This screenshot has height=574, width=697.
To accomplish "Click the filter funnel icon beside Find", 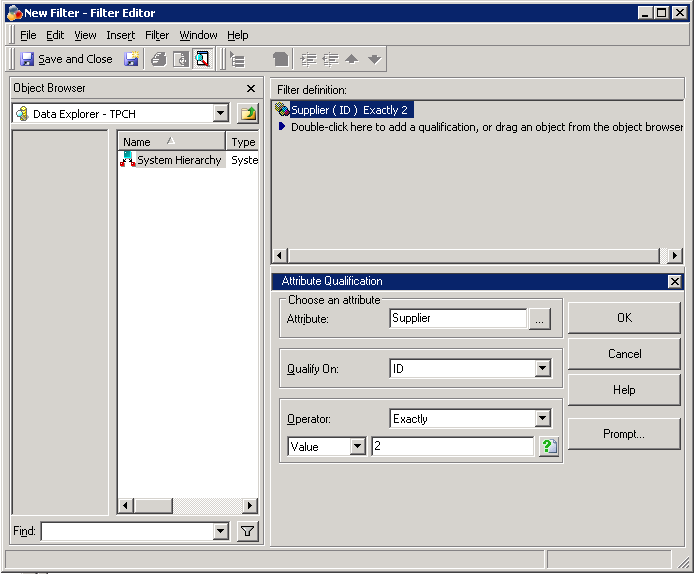I will [247, 532].
